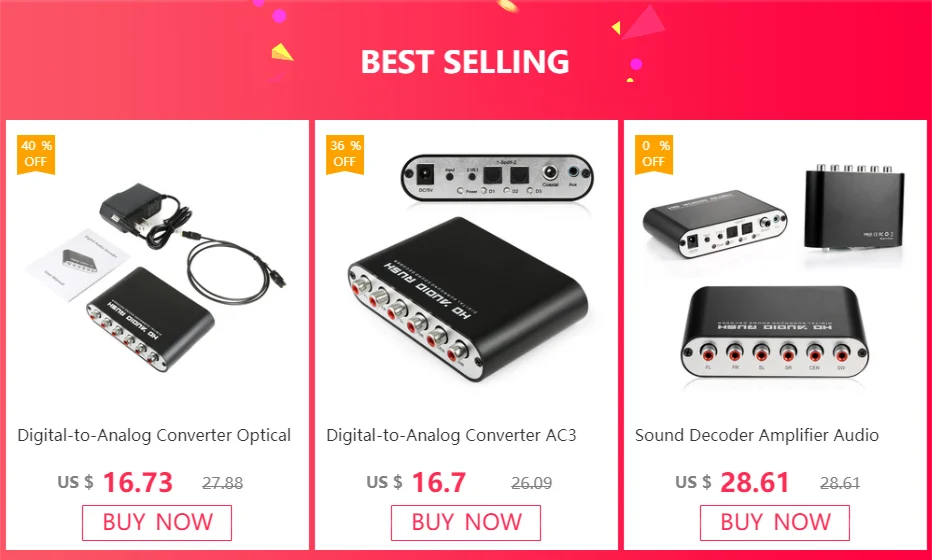Click the upright black decoder box image
The height and width of the screenshot is (560, 932).
point(855,206)
